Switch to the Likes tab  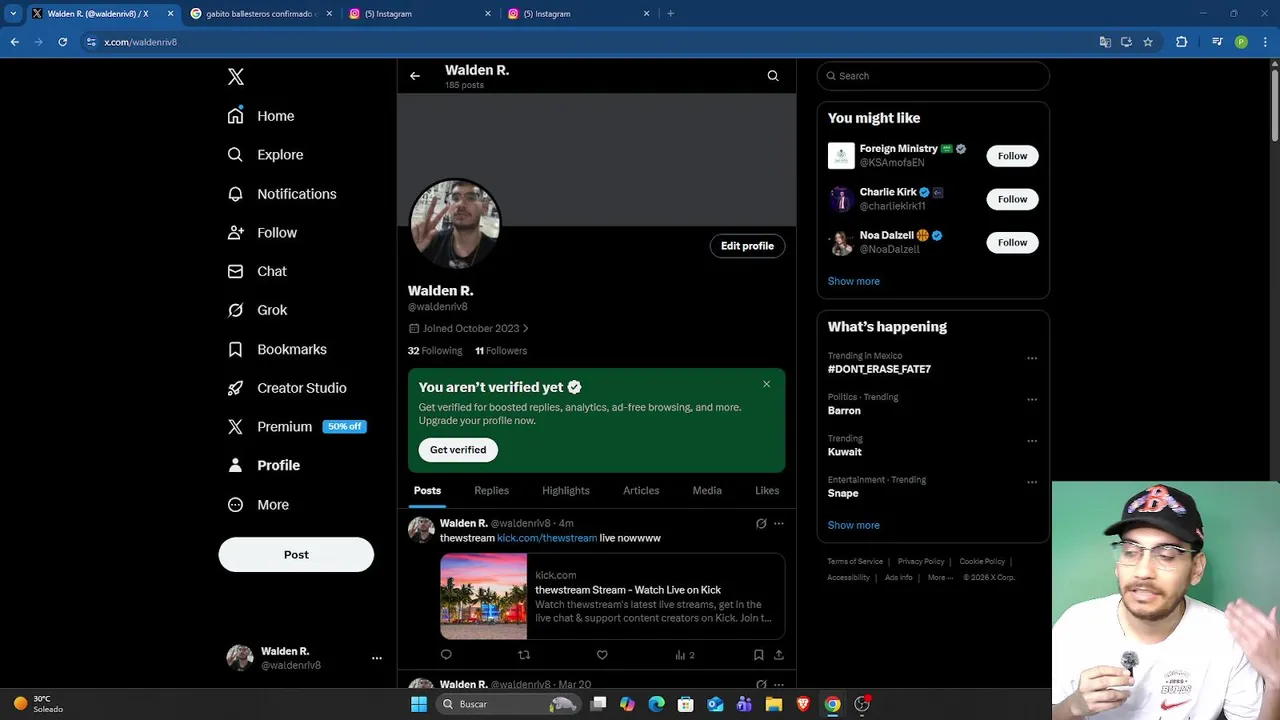(767, 491)
